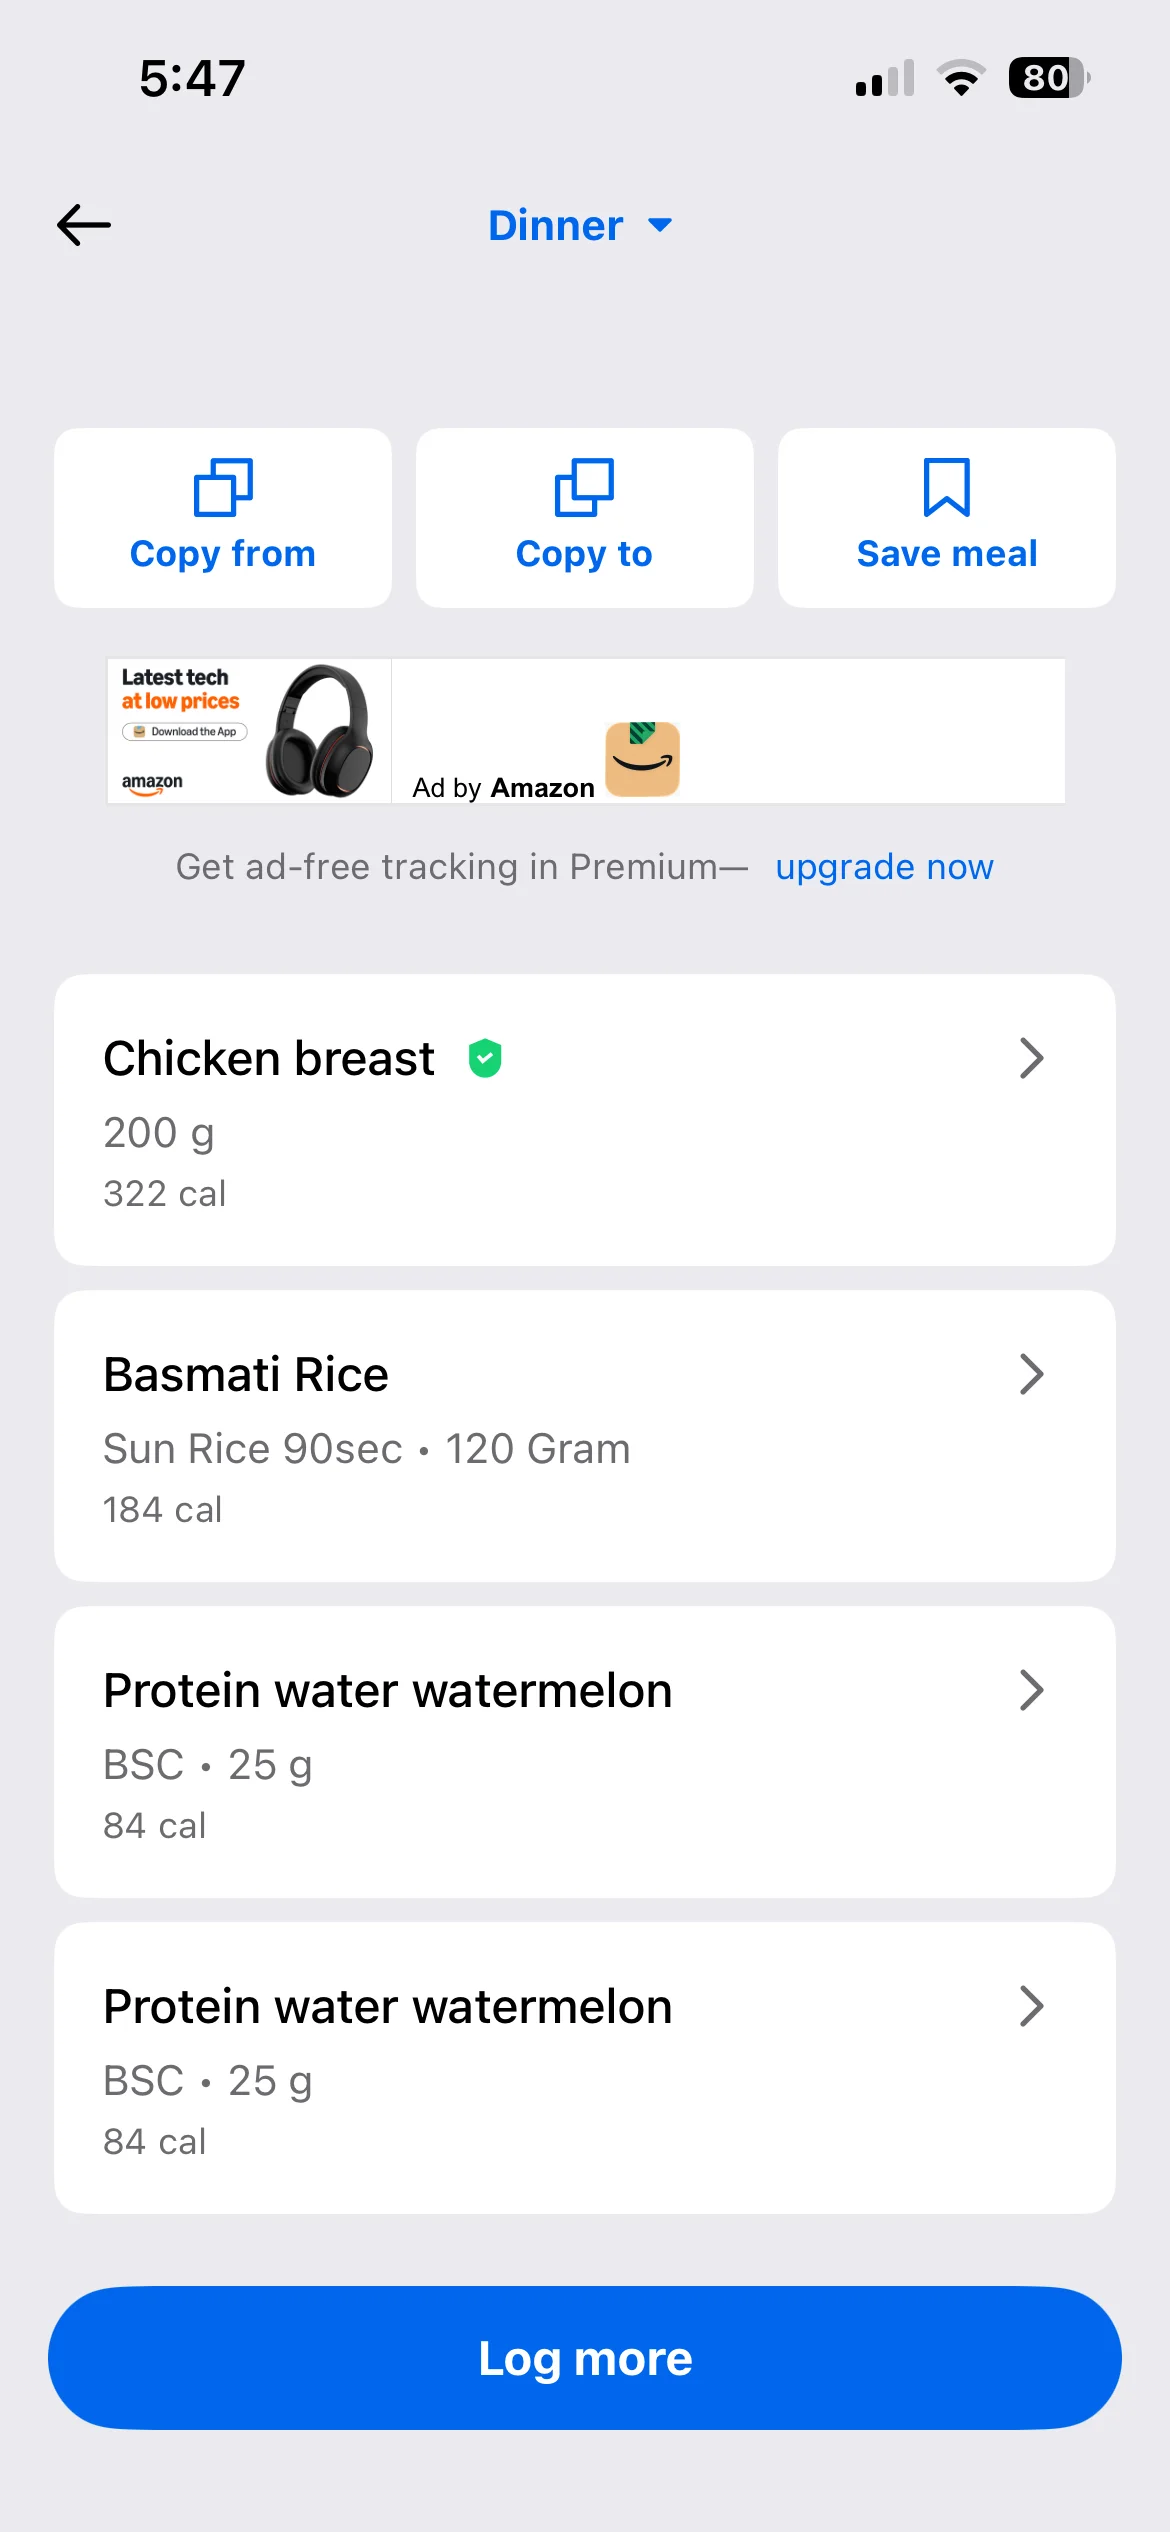Image resolution: width=1170 pixels, height=2532 pixels.
Task: Tap the Copy to overlapping-squares icon
Action: point(584,487)
